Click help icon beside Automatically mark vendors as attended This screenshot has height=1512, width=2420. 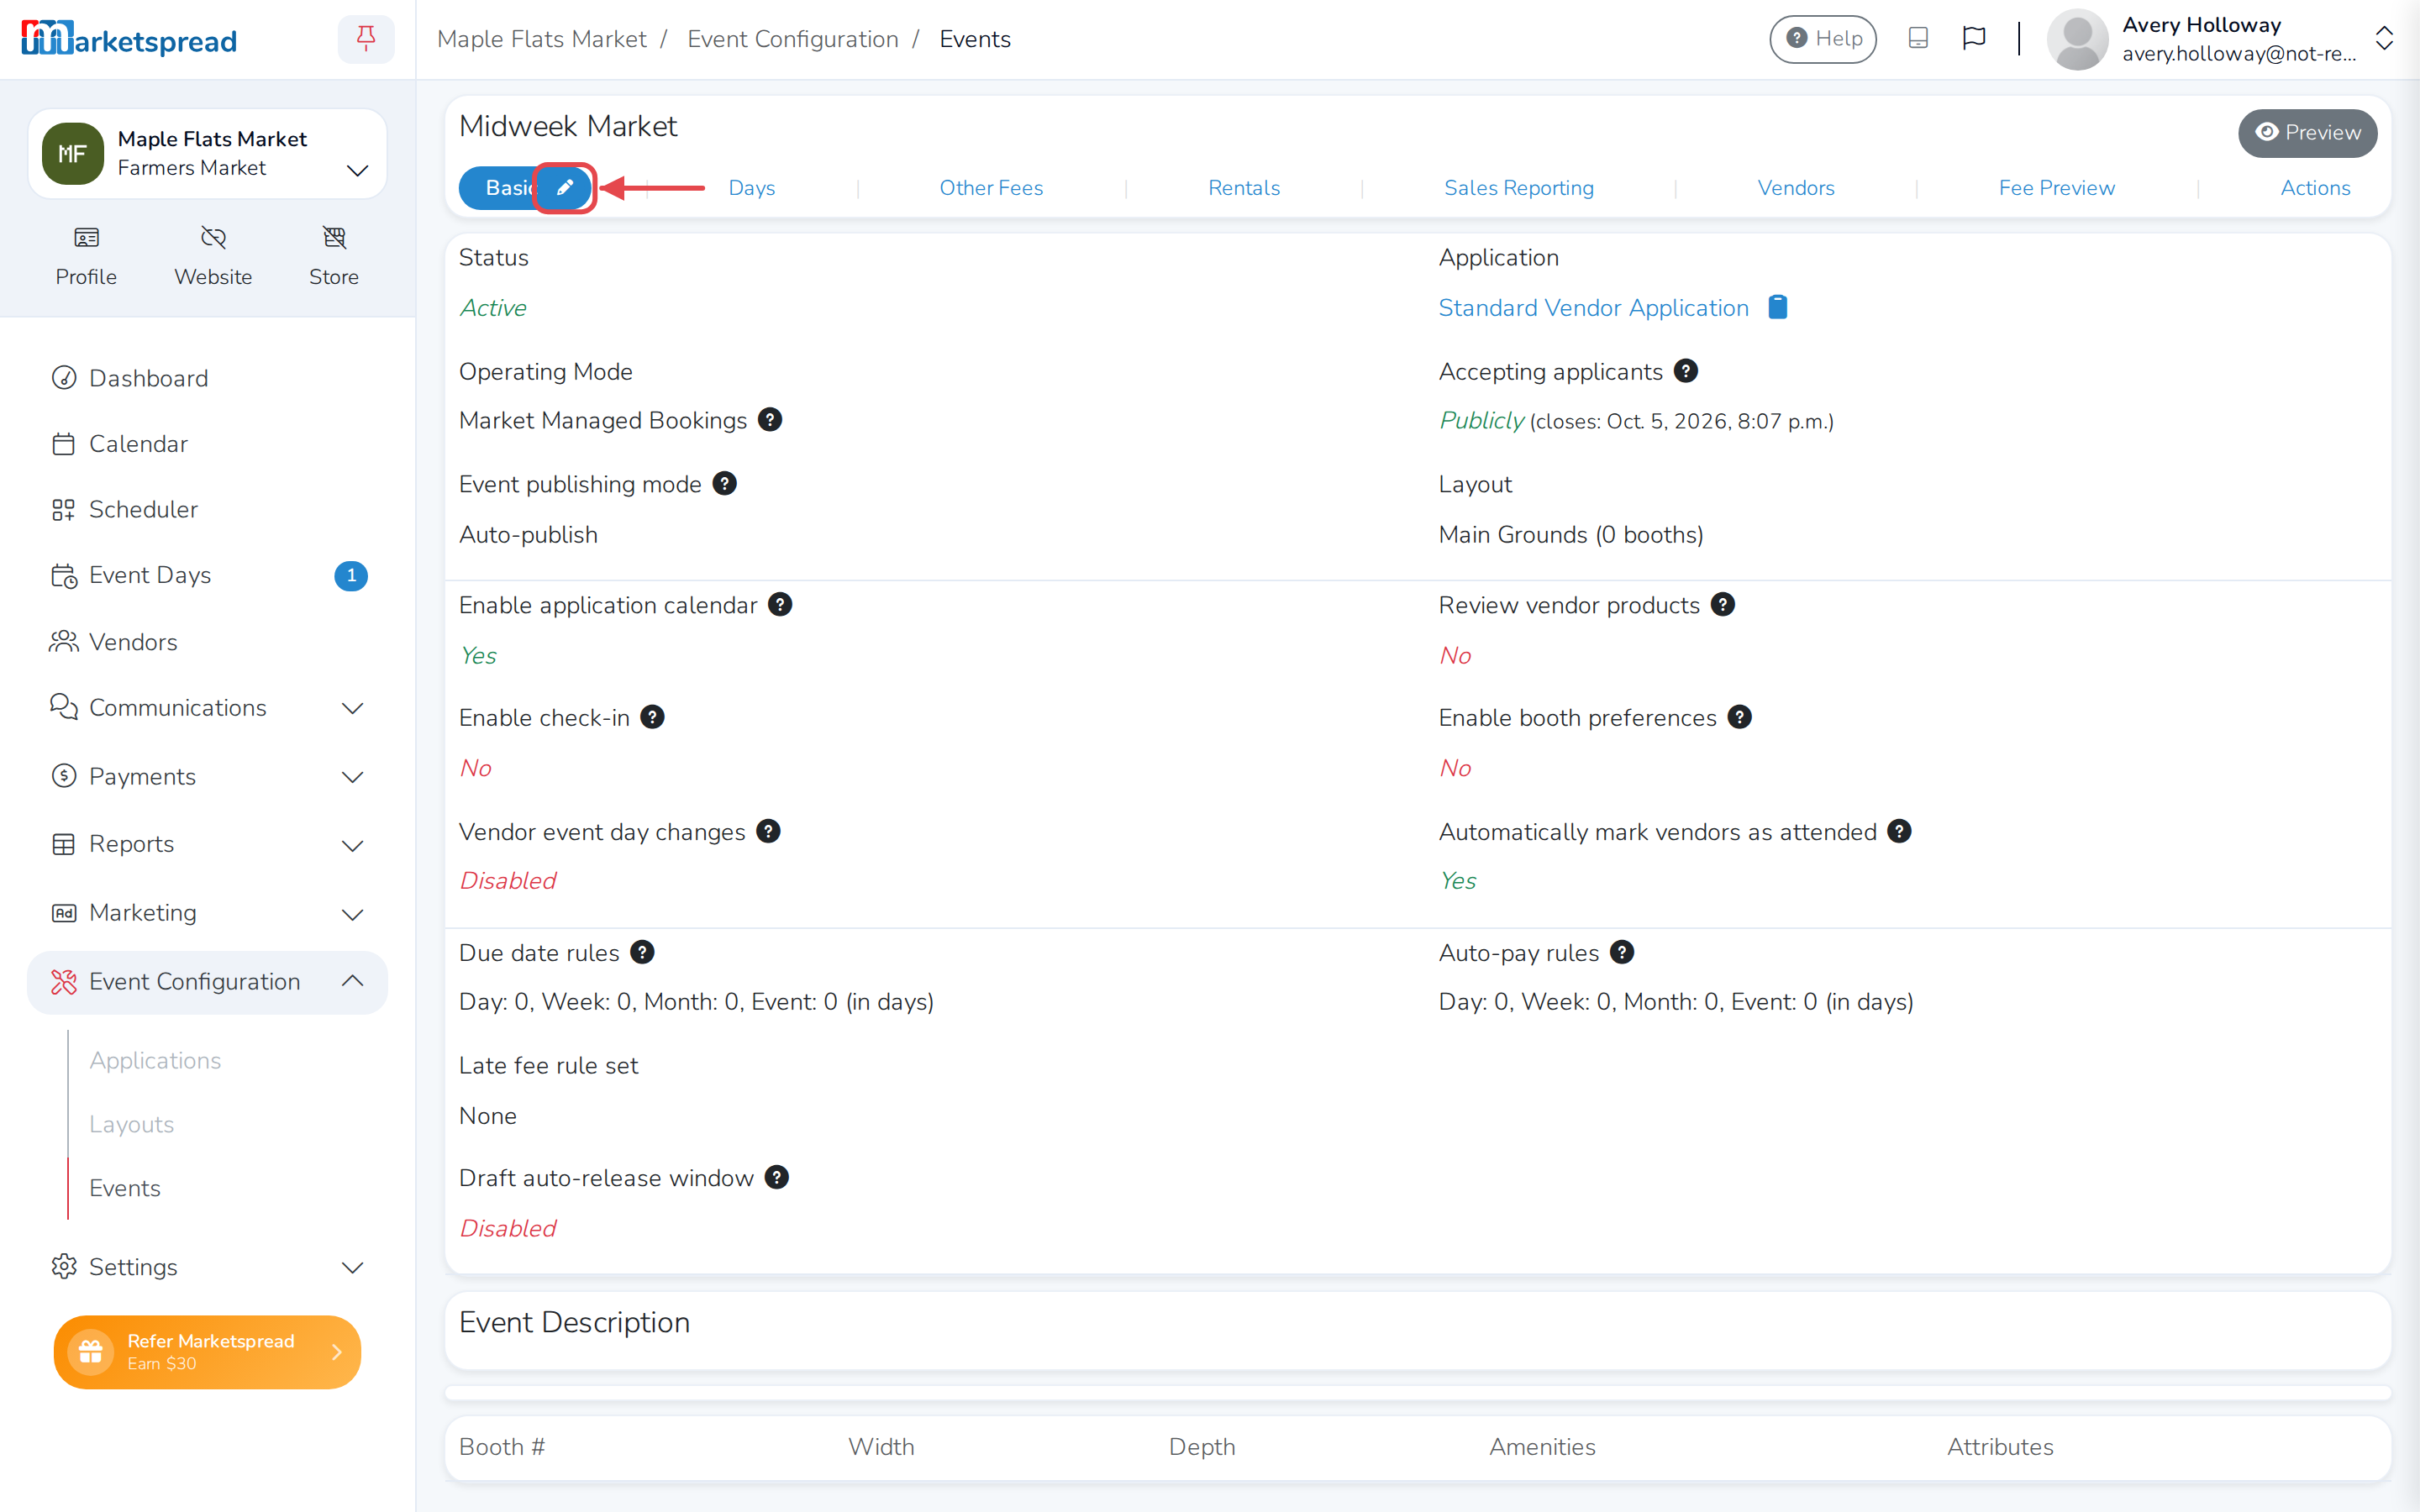[1900, 831]
